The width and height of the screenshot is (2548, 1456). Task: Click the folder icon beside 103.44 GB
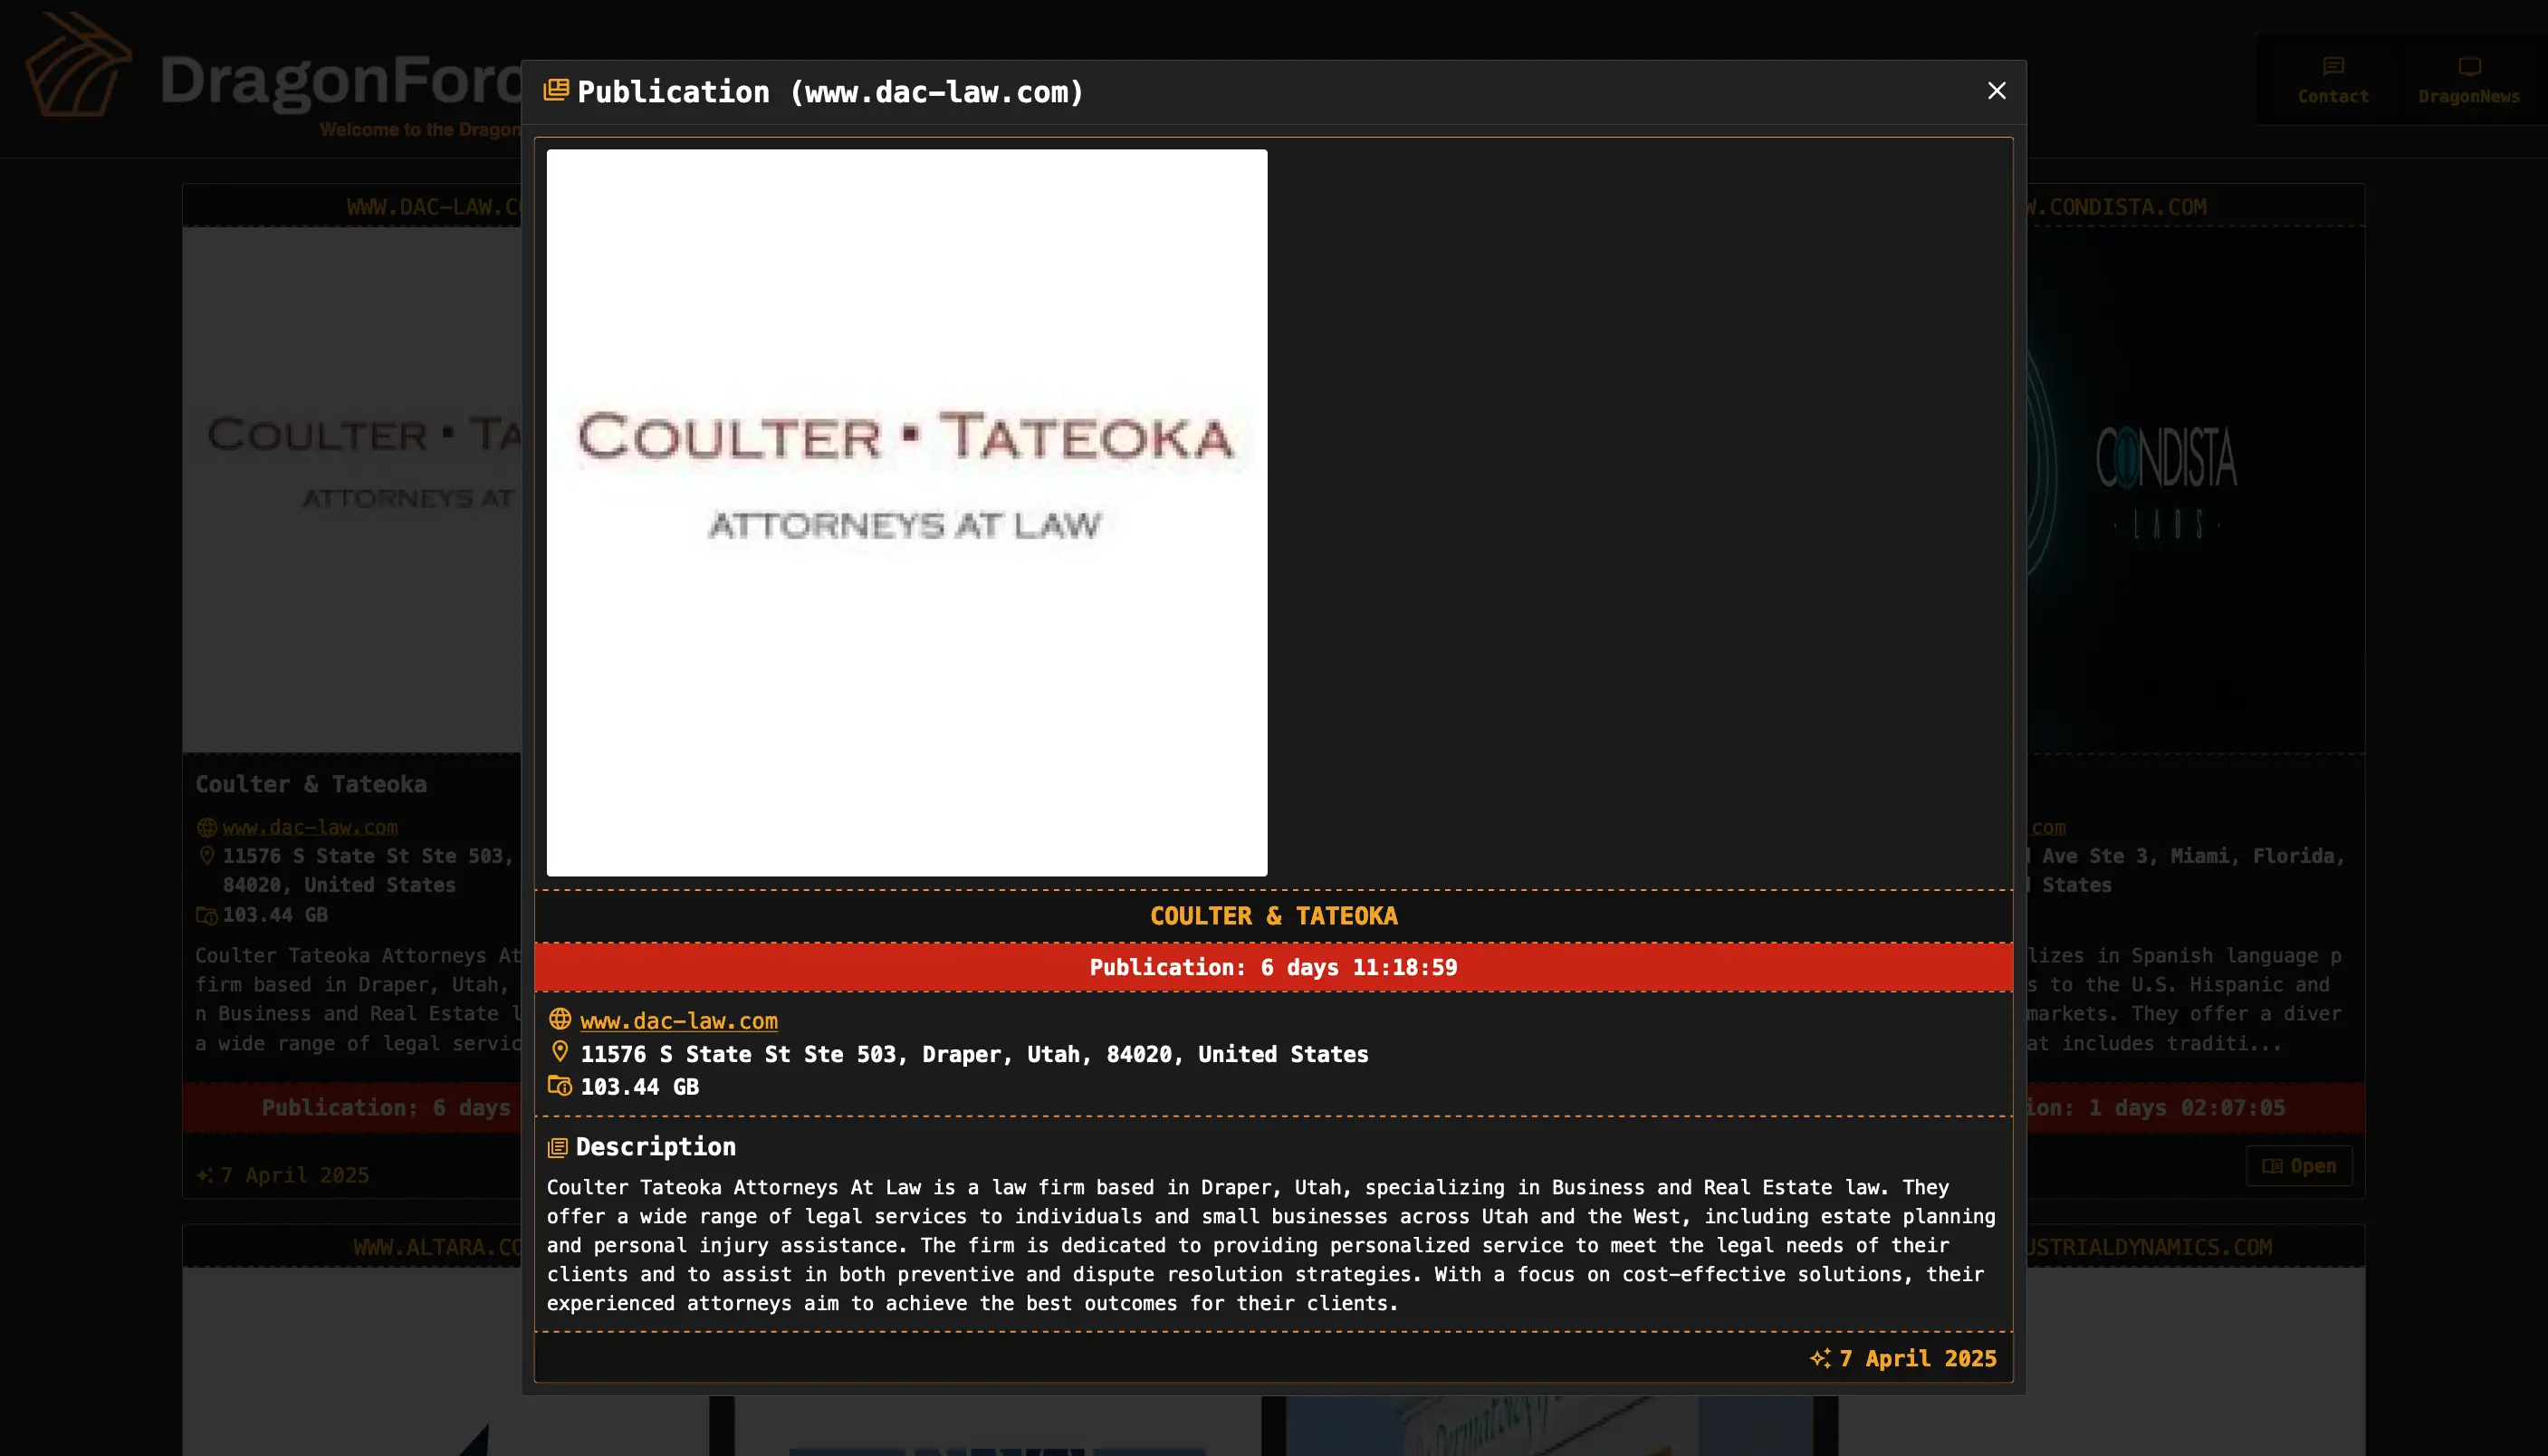pyautogui.click(x=560, y=1086)
